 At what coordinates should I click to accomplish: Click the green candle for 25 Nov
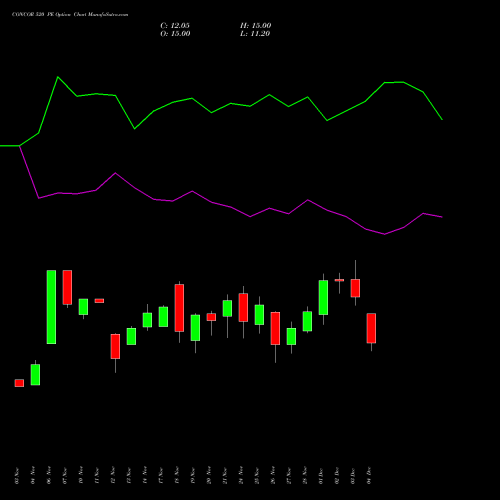[x=259, y=315]
